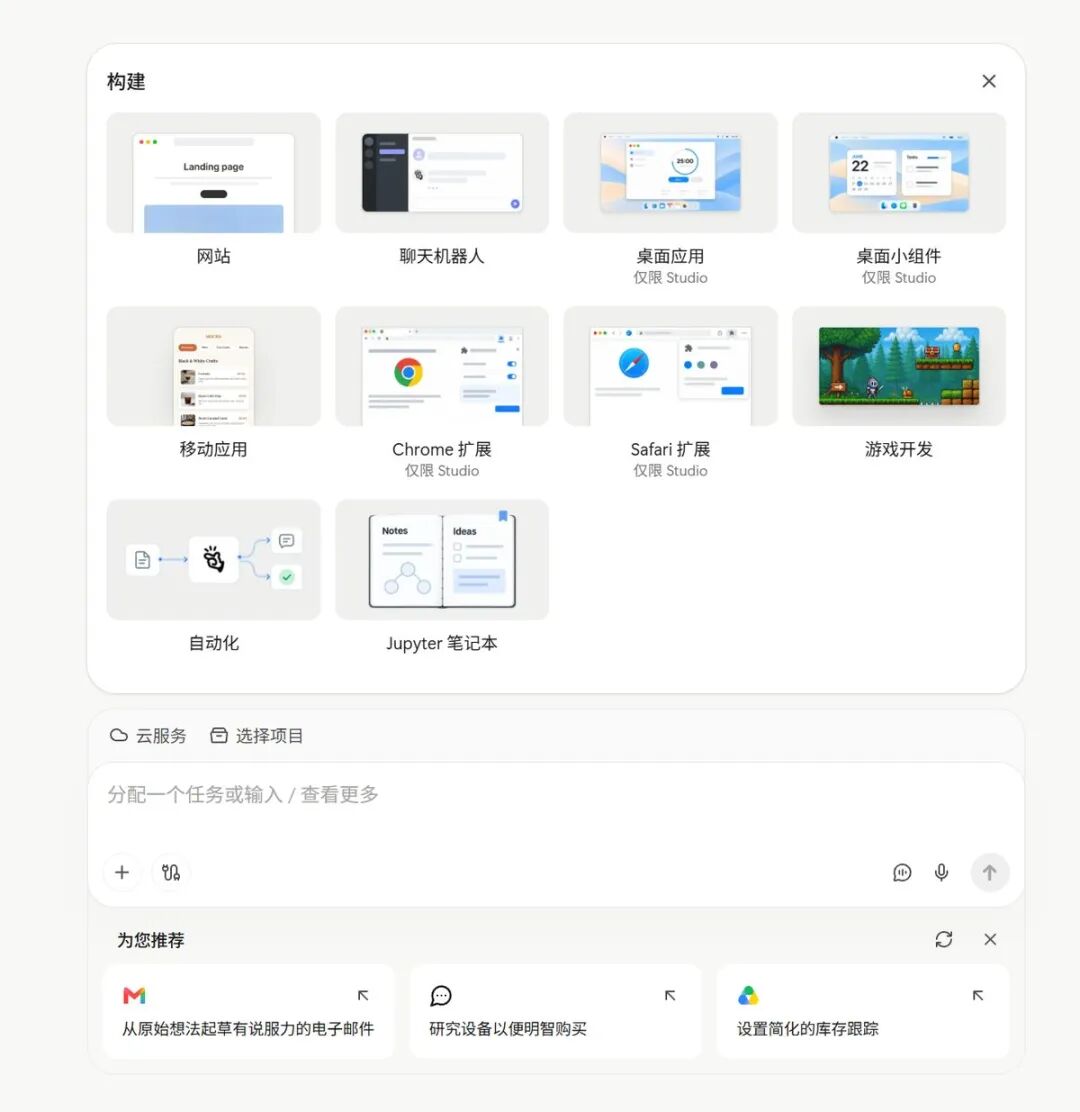This screenshot has width=1080, height=1112.
Task: Click 仅限 Studio under Chrome 扩展
Action: (442, 471)
